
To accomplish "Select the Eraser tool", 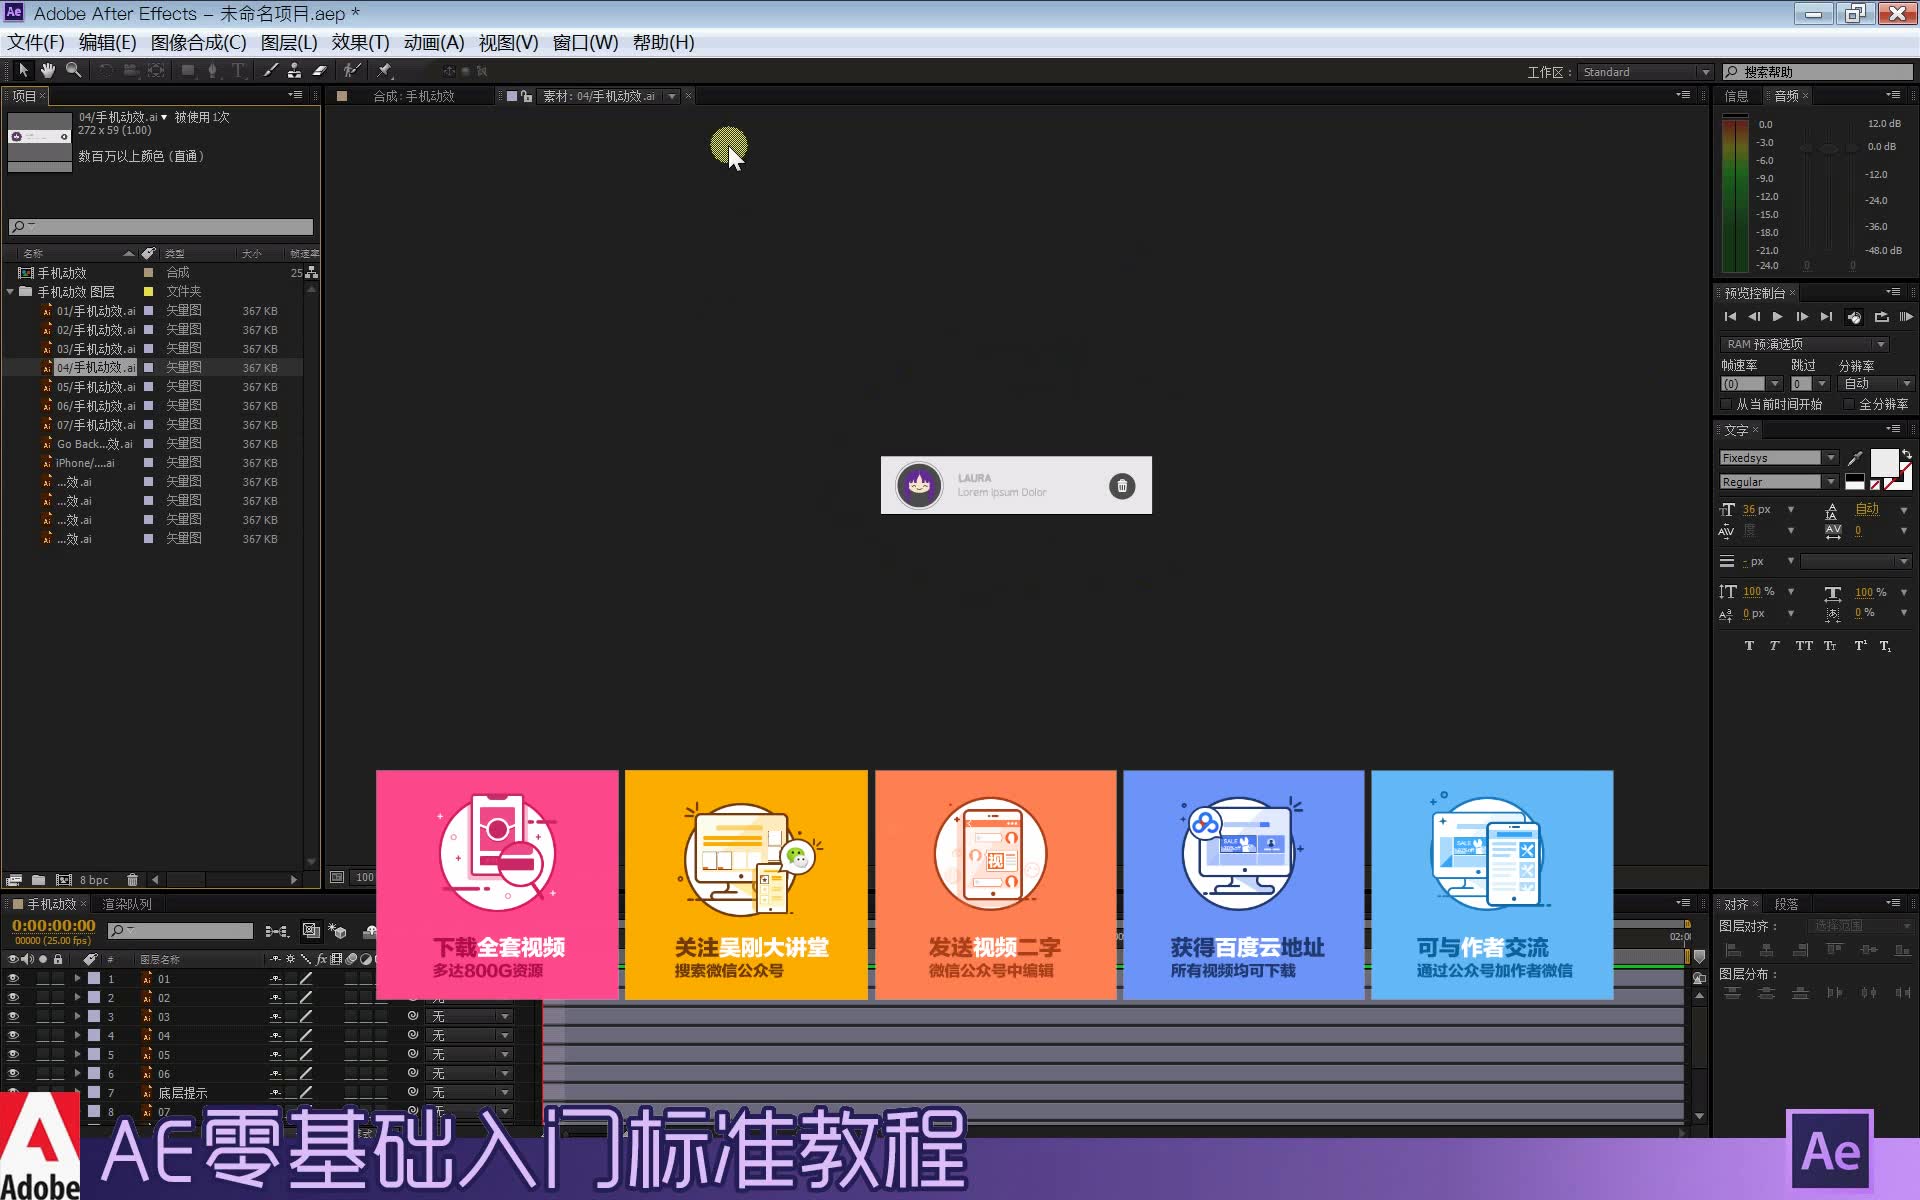I will [319, 71].
